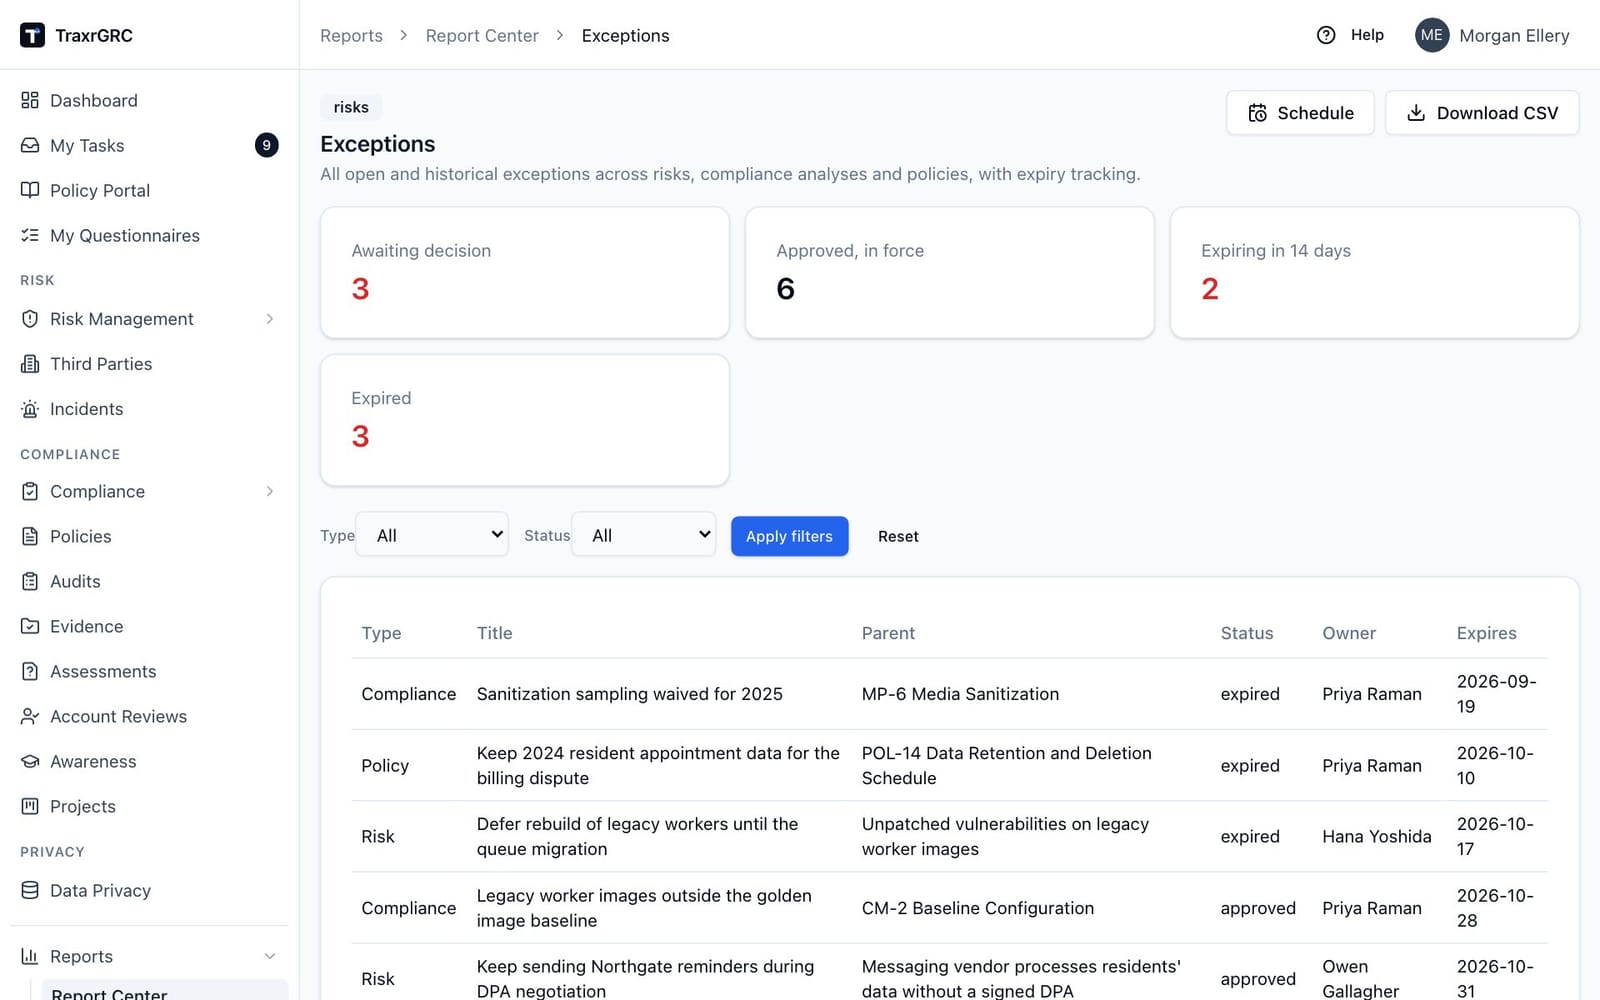This screenshot has width=1600, height=1000.
Task: Click the Expiring in 14 days card
Action: [1375, 272]
